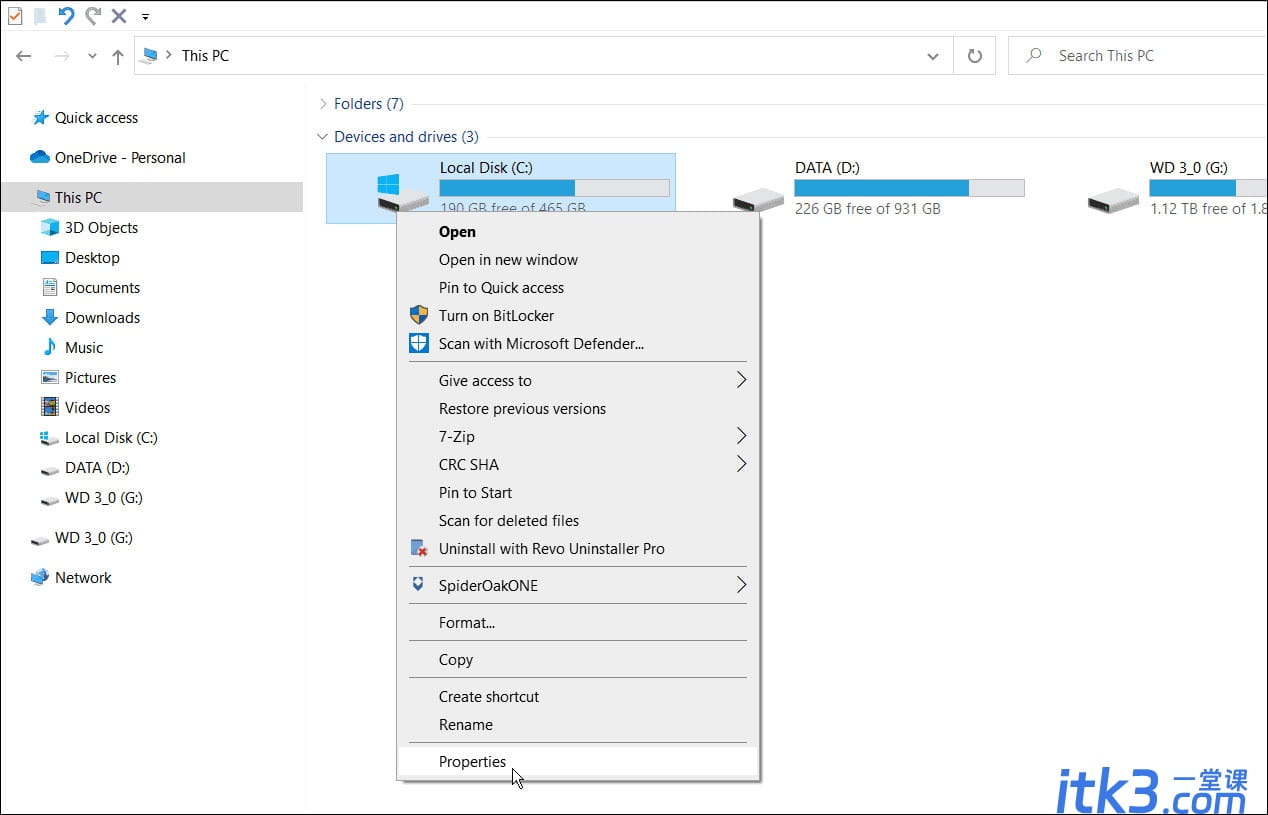Click the Search This PC box
Screen dimensions: 1268x815
pos(1138,56)
